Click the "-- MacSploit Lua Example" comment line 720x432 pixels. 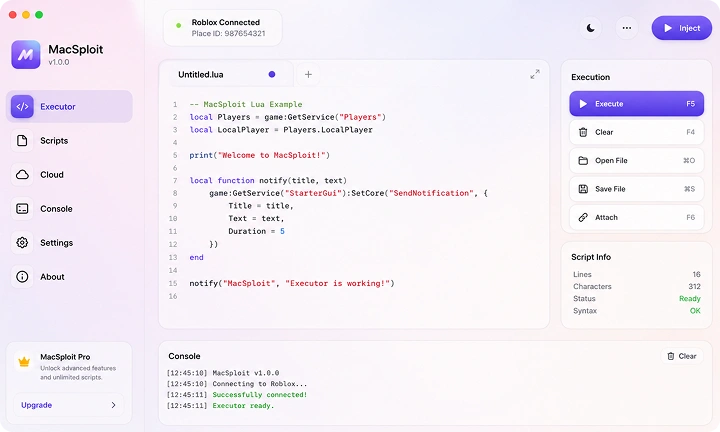[246, 104]
